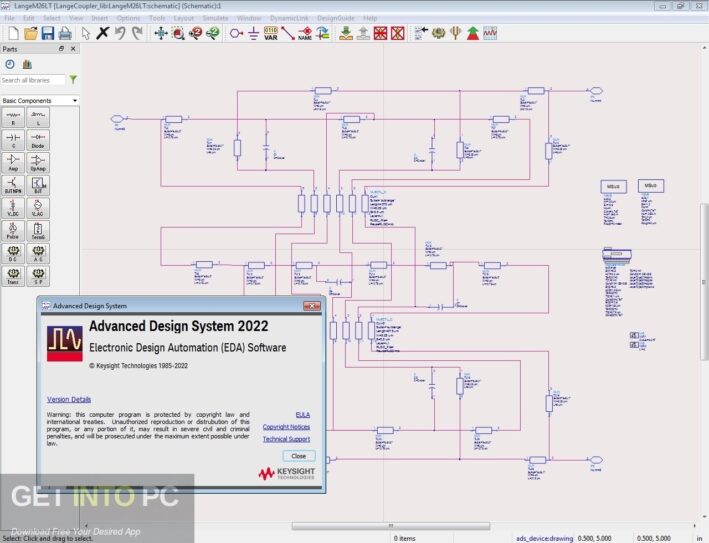This screenshot has width=709, height=543.
Task: Open the DynamicLink menu
Action: (289, 18)
